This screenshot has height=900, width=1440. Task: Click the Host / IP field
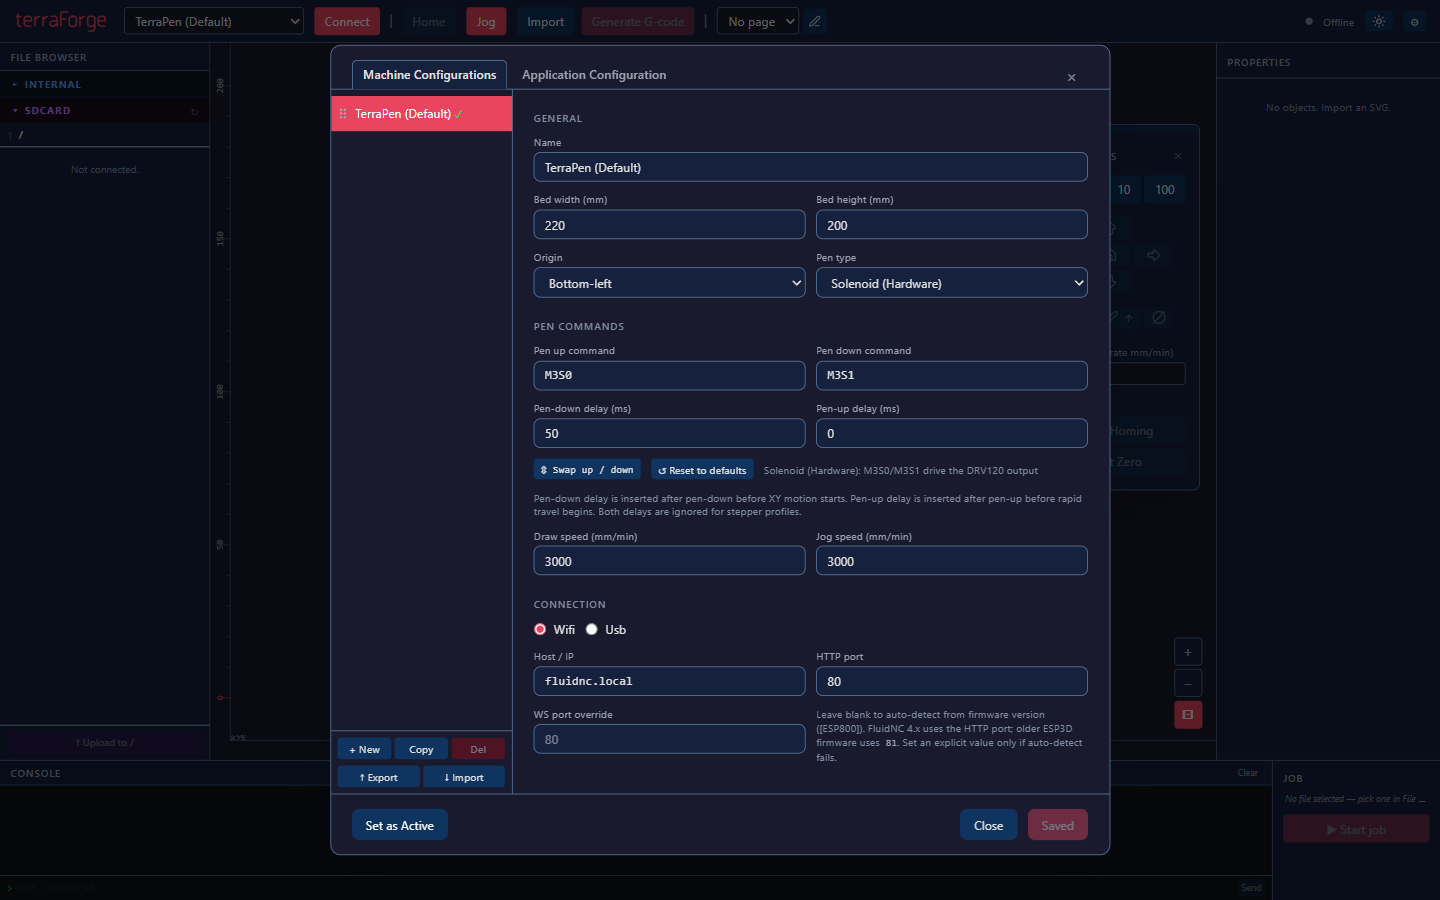pos(669,681)
